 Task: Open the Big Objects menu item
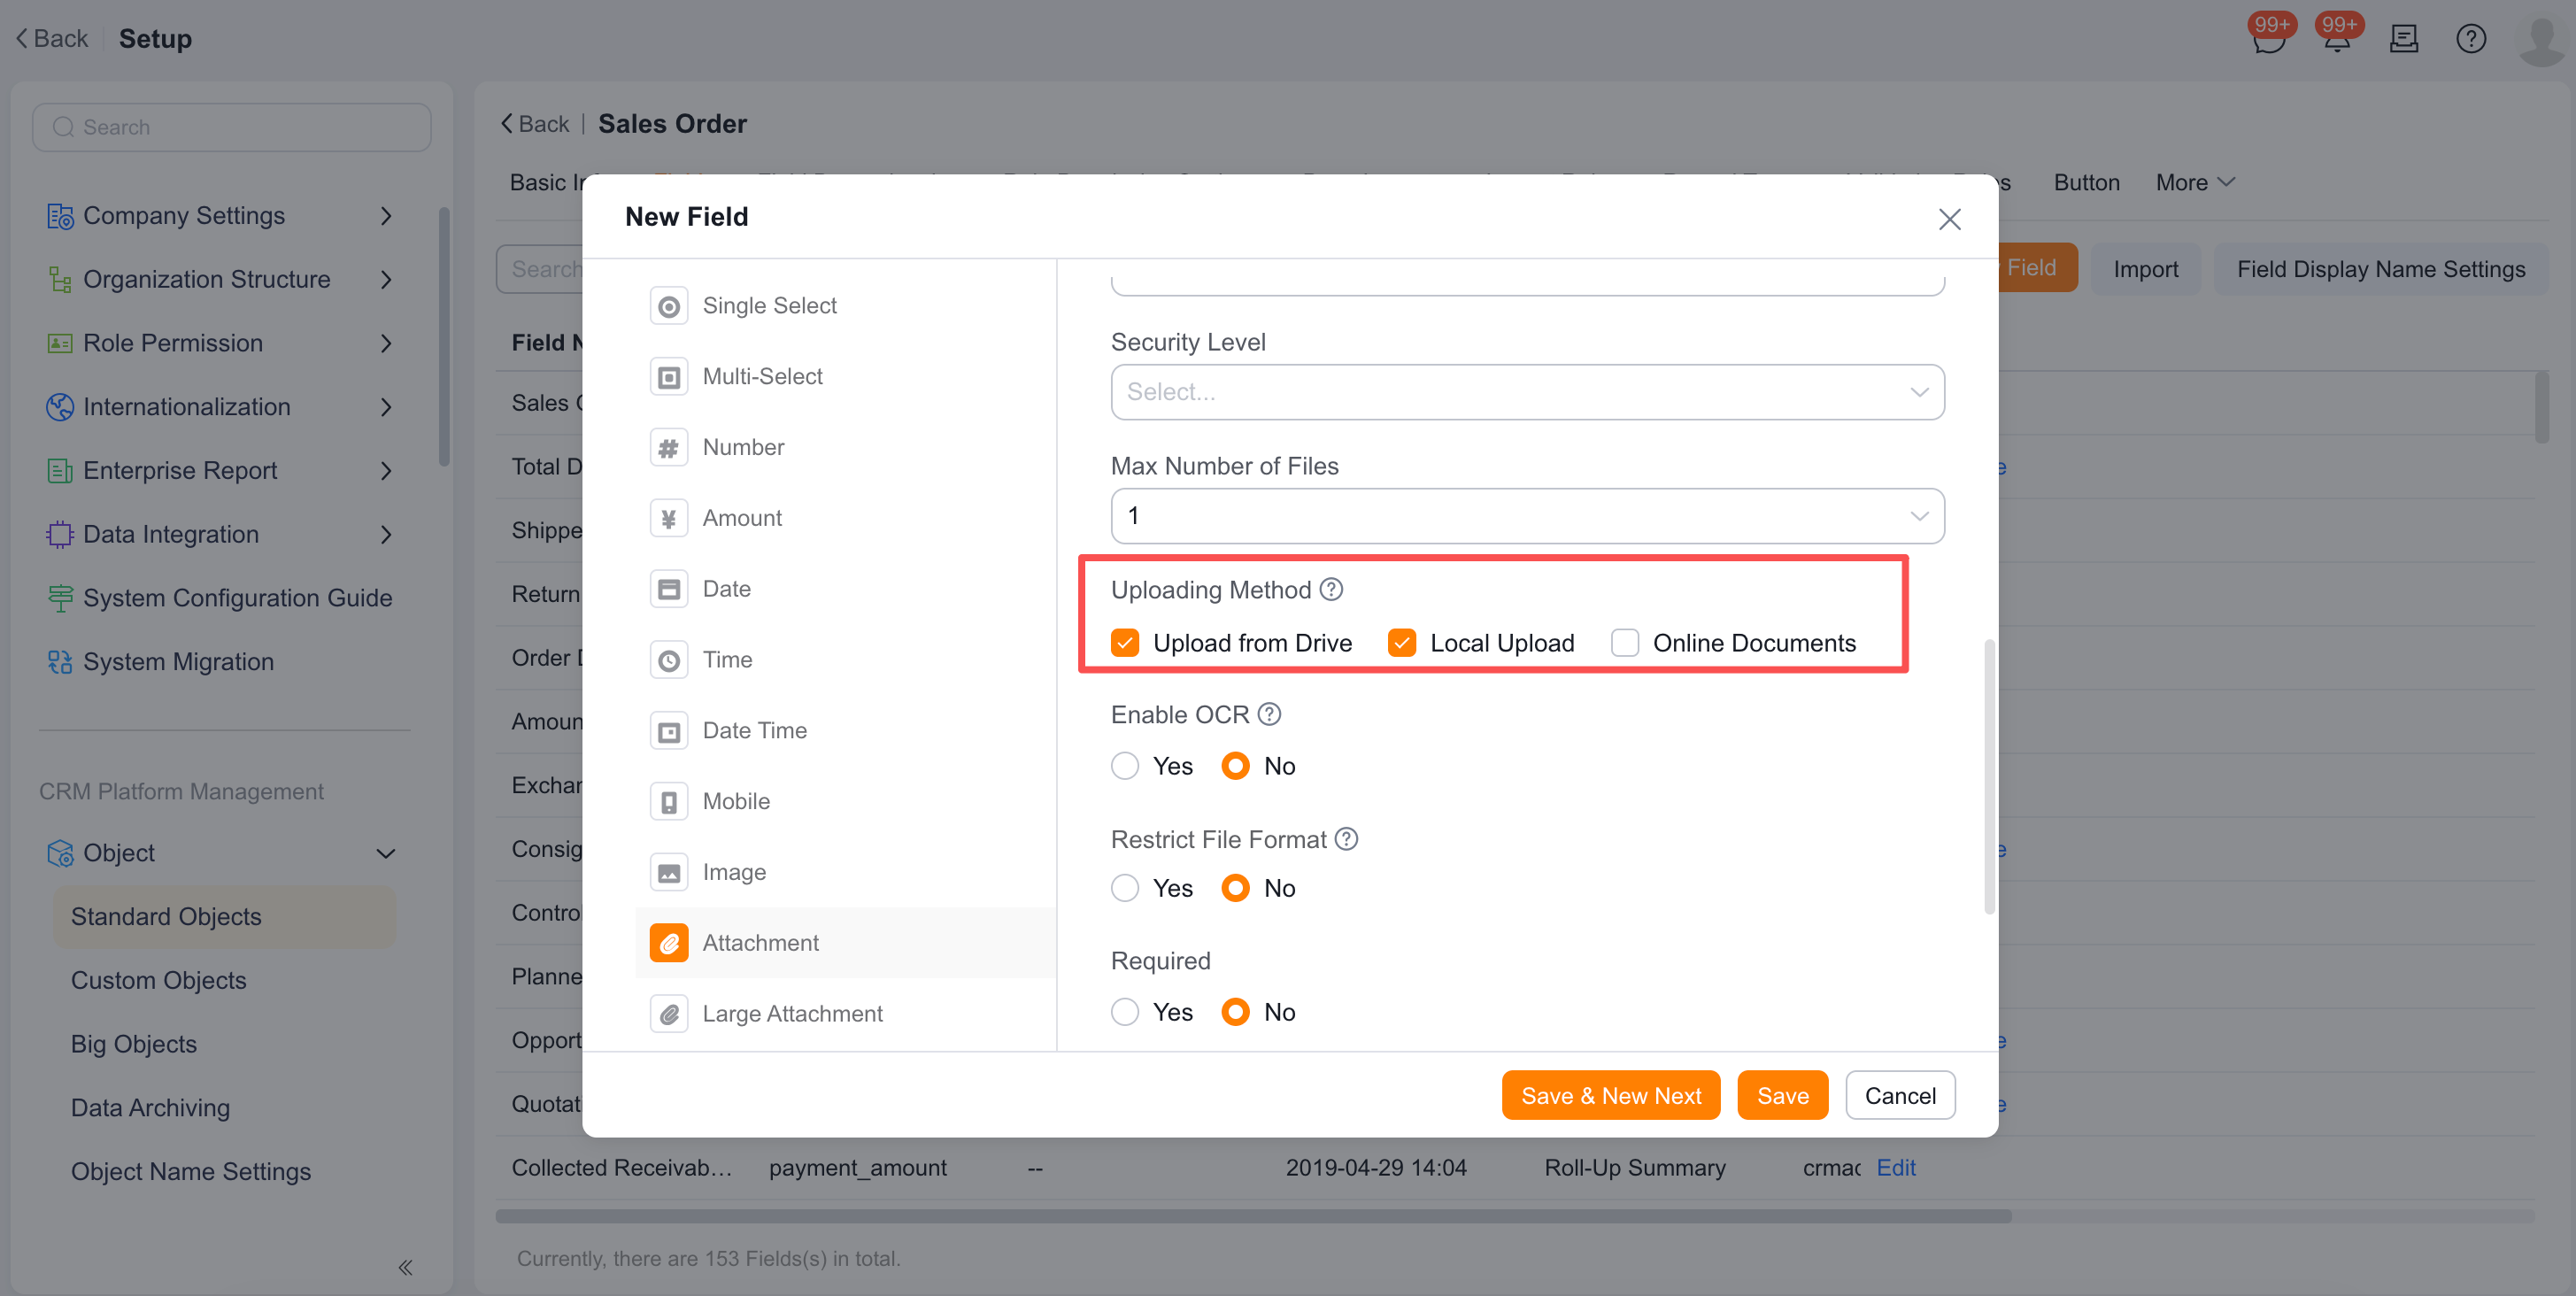tap(134, 1044)
